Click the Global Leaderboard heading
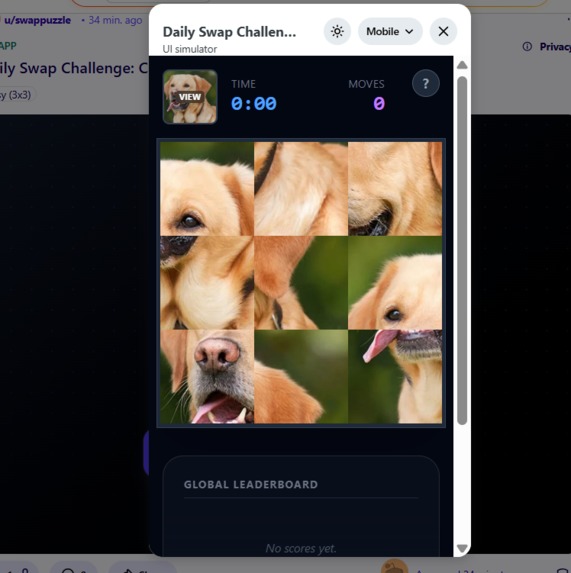Viewport: 571px width, 573px height. (x=251, y=485)
